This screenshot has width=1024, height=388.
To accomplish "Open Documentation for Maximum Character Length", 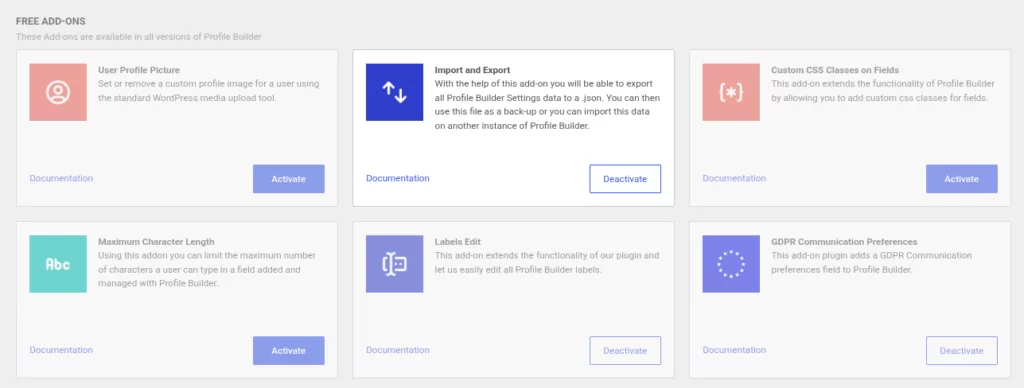I will pyautogui.click(x=61, y=350).
